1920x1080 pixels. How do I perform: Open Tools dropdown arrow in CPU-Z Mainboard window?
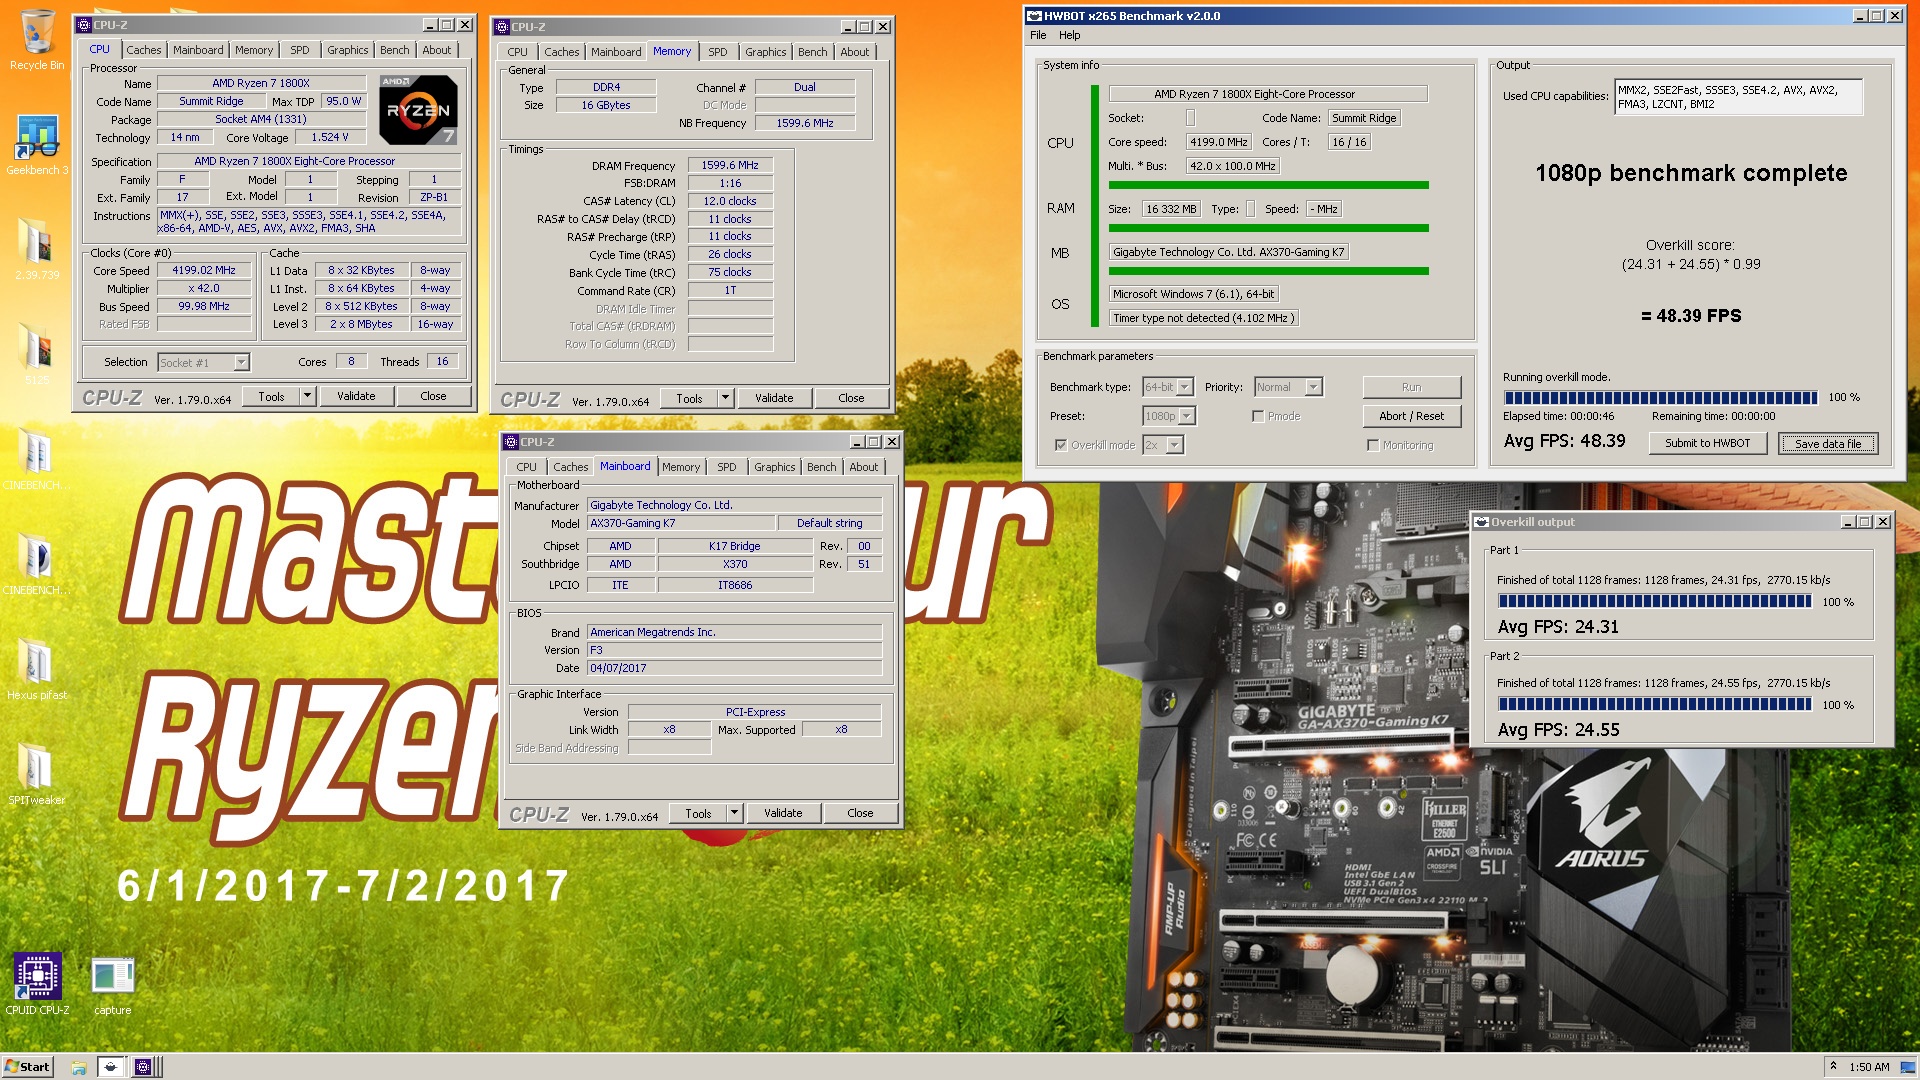point(734,814)
